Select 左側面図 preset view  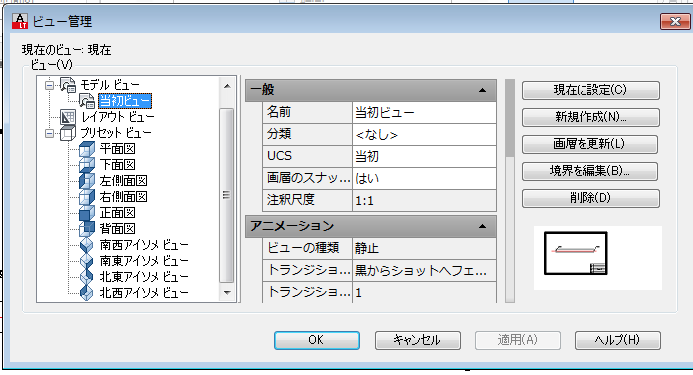coord(123,181)
